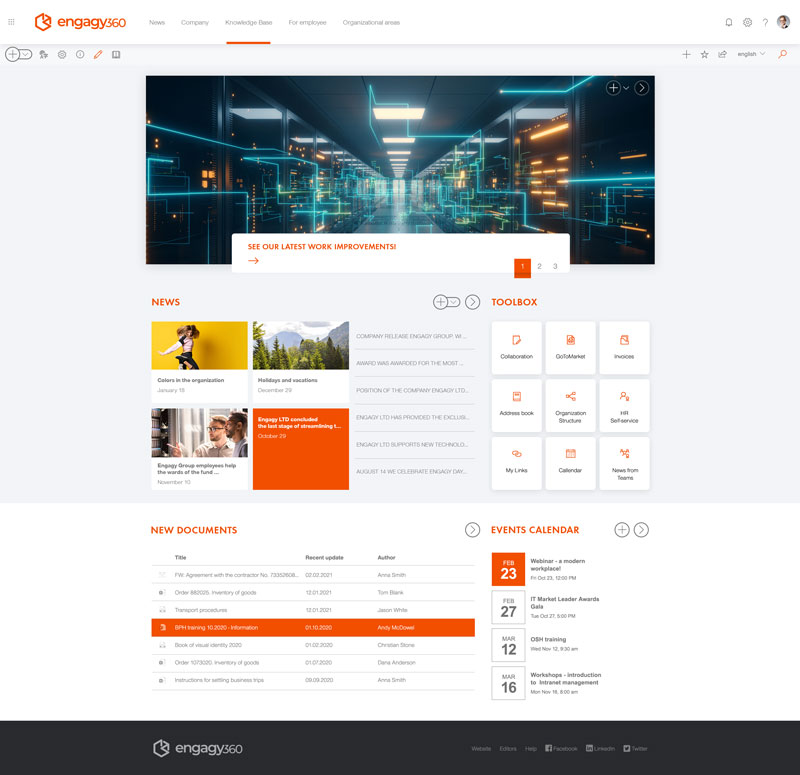Open the BPH training 10.2020 document row
Screen dimensions: 800x775
pos(312,627)
